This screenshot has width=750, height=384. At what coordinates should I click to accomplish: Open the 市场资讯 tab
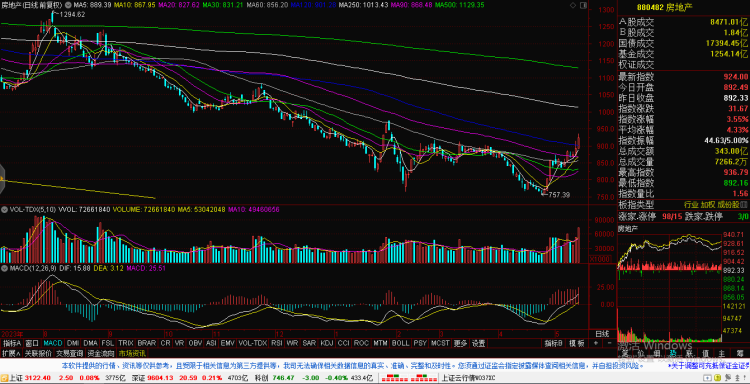point(132,353)
